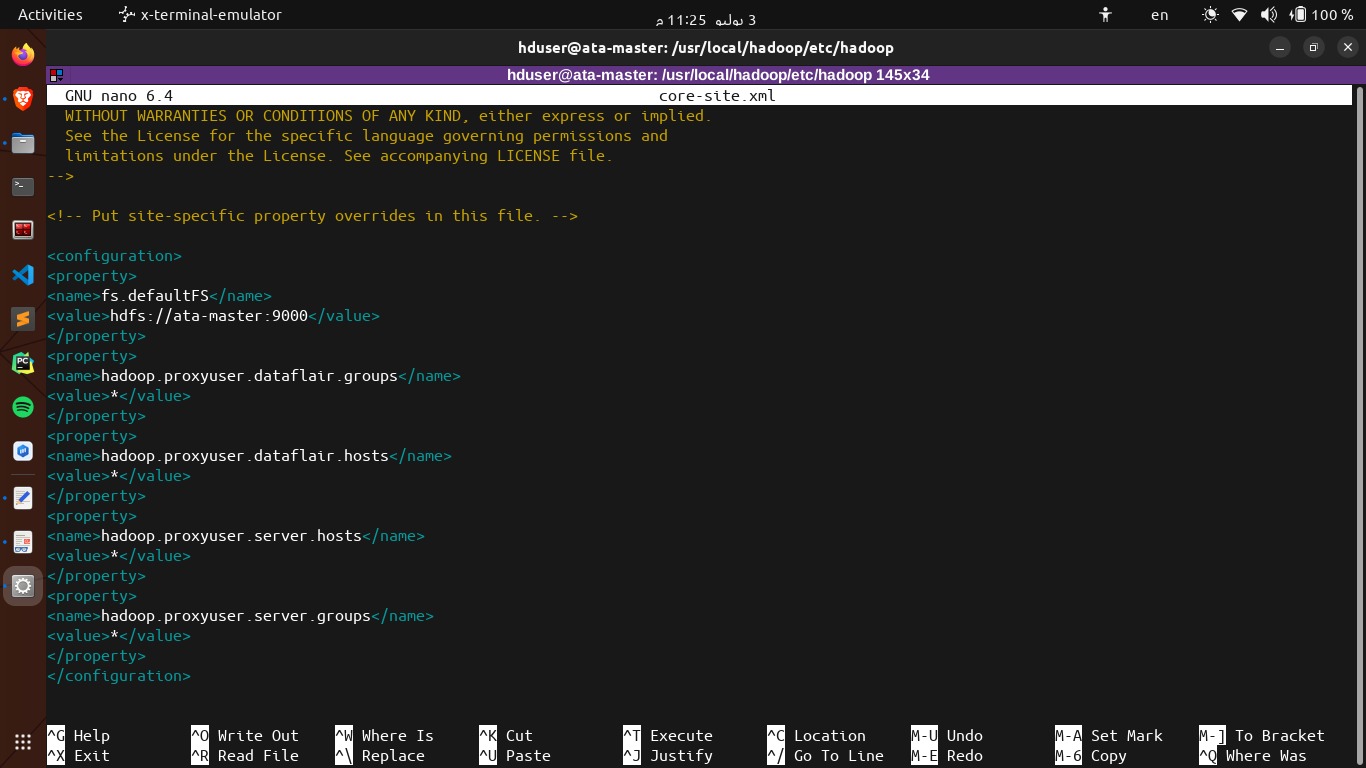The width and height of the screenshot is (1366, 768).
Task: Click the accessibility icon in the top bar
Action: click(x=1104, y=14)
